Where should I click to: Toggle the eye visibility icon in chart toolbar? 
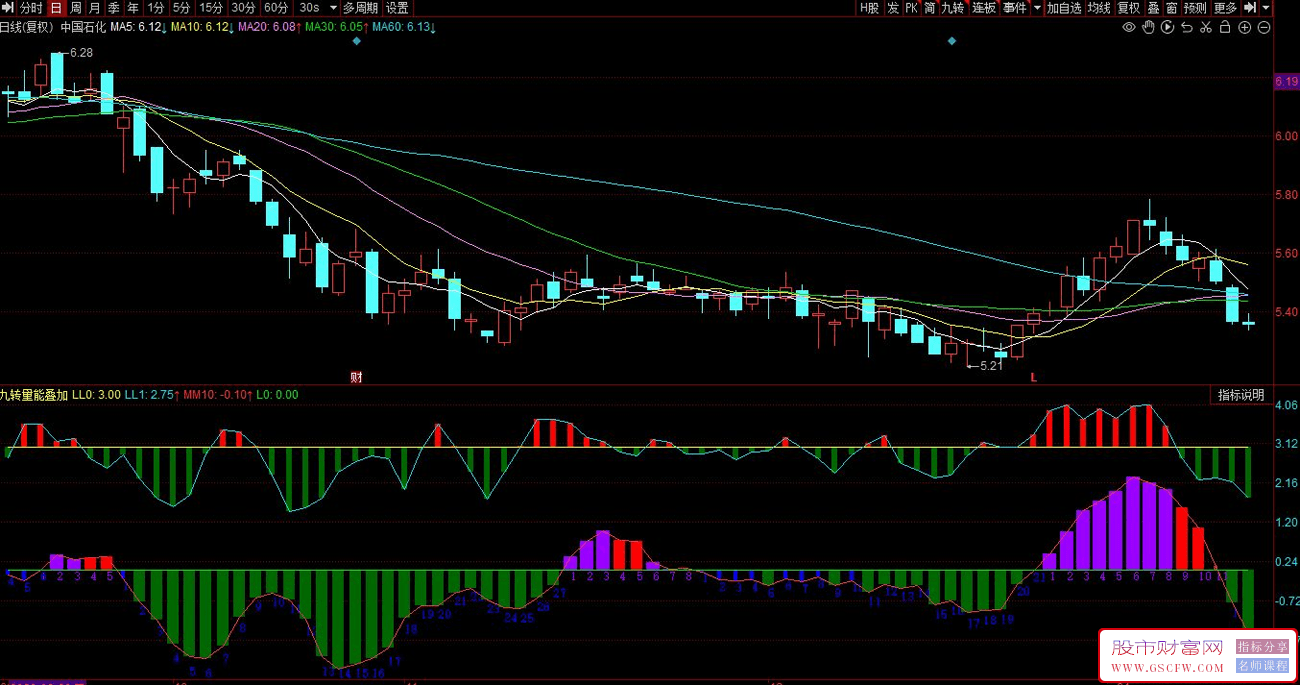click(1129, 27)
